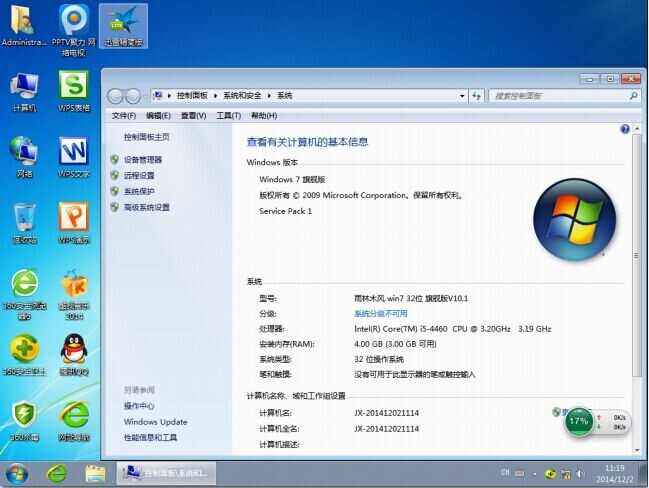Open 操作中心 action center link
Screen dimensions: 649x488
pyautogui.click(x=139, y=406)
